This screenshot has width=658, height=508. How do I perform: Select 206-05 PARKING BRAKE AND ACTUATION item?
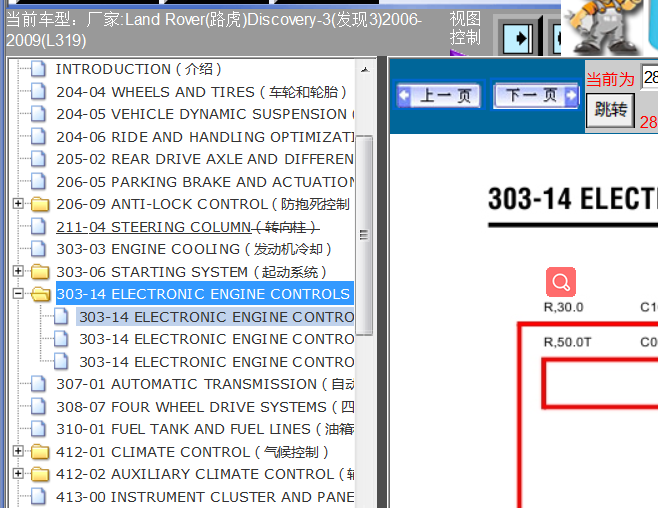click(x=205, y=182)
